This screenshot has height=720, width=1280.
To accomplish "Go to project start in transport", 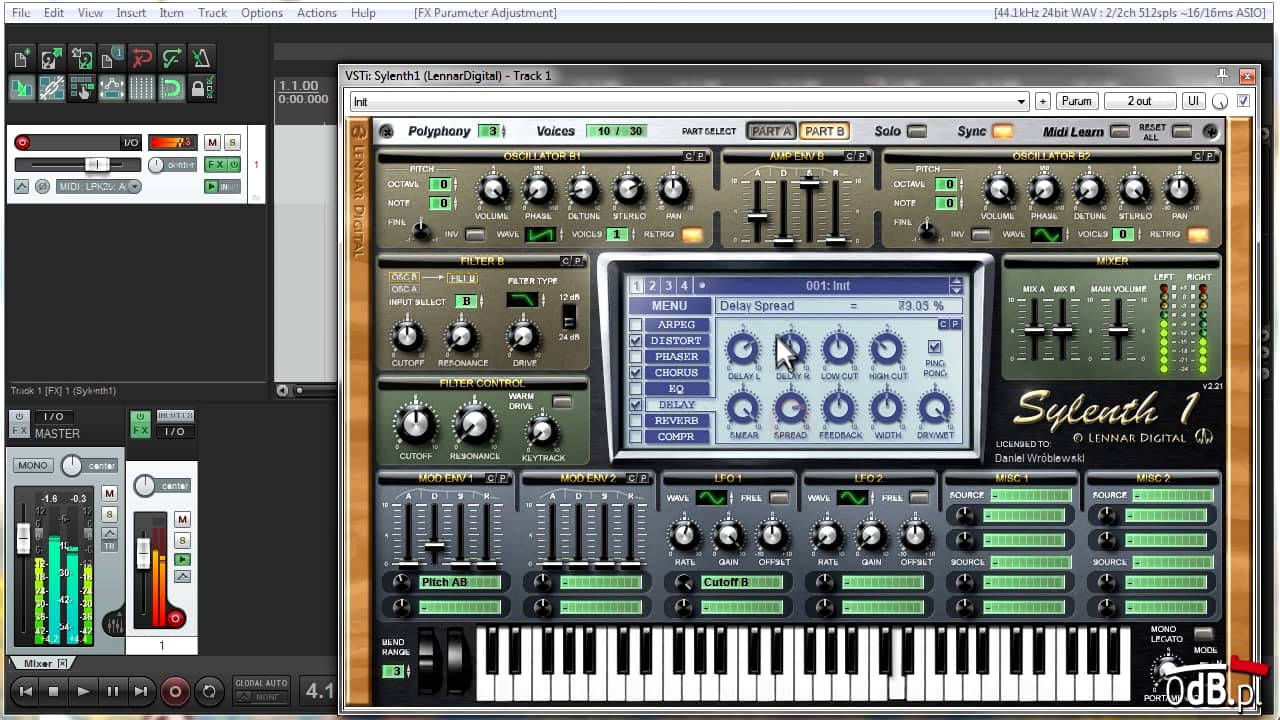I will (26, 691).
